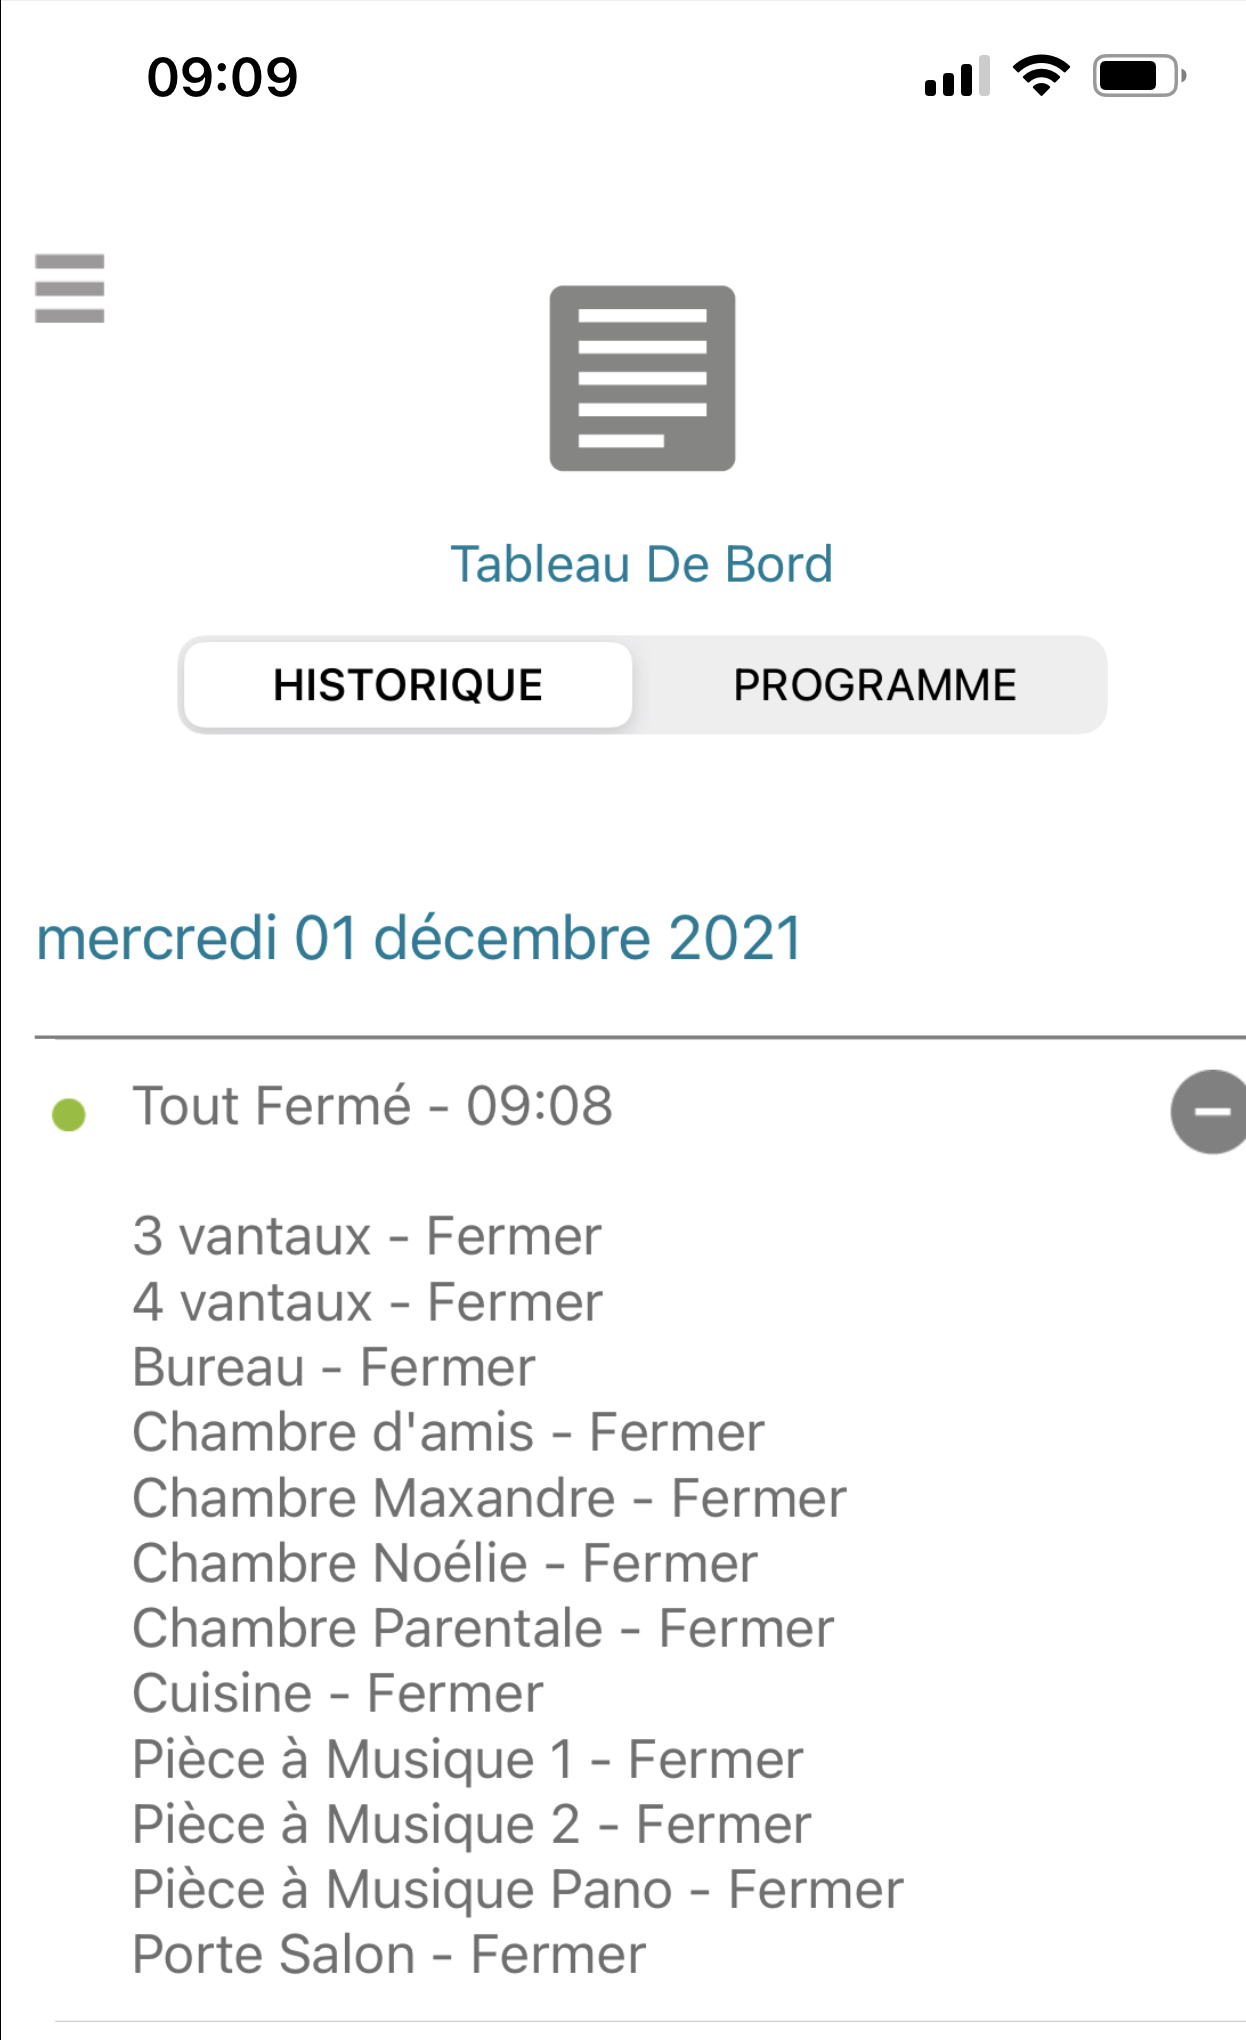Select the Porte Salon - Fermer line

coord(389,1955)
